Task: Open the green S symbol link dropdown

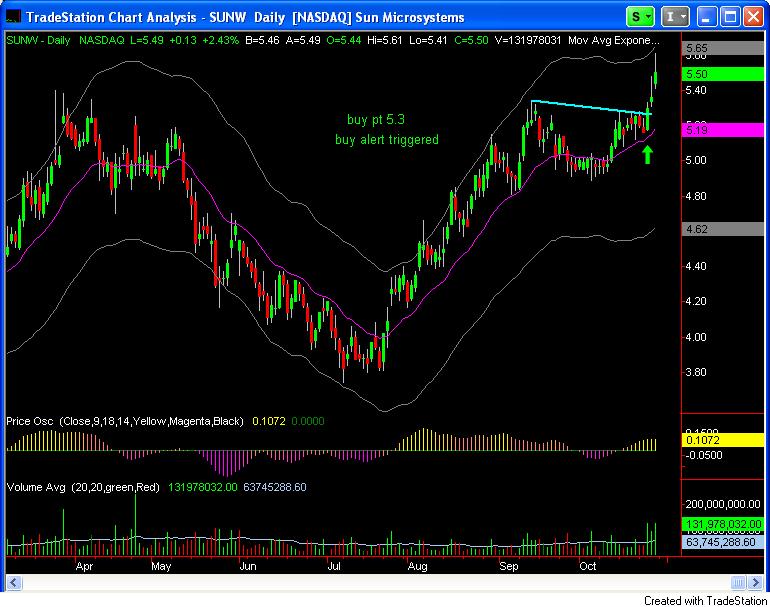Action: click(x=640, y=17)
